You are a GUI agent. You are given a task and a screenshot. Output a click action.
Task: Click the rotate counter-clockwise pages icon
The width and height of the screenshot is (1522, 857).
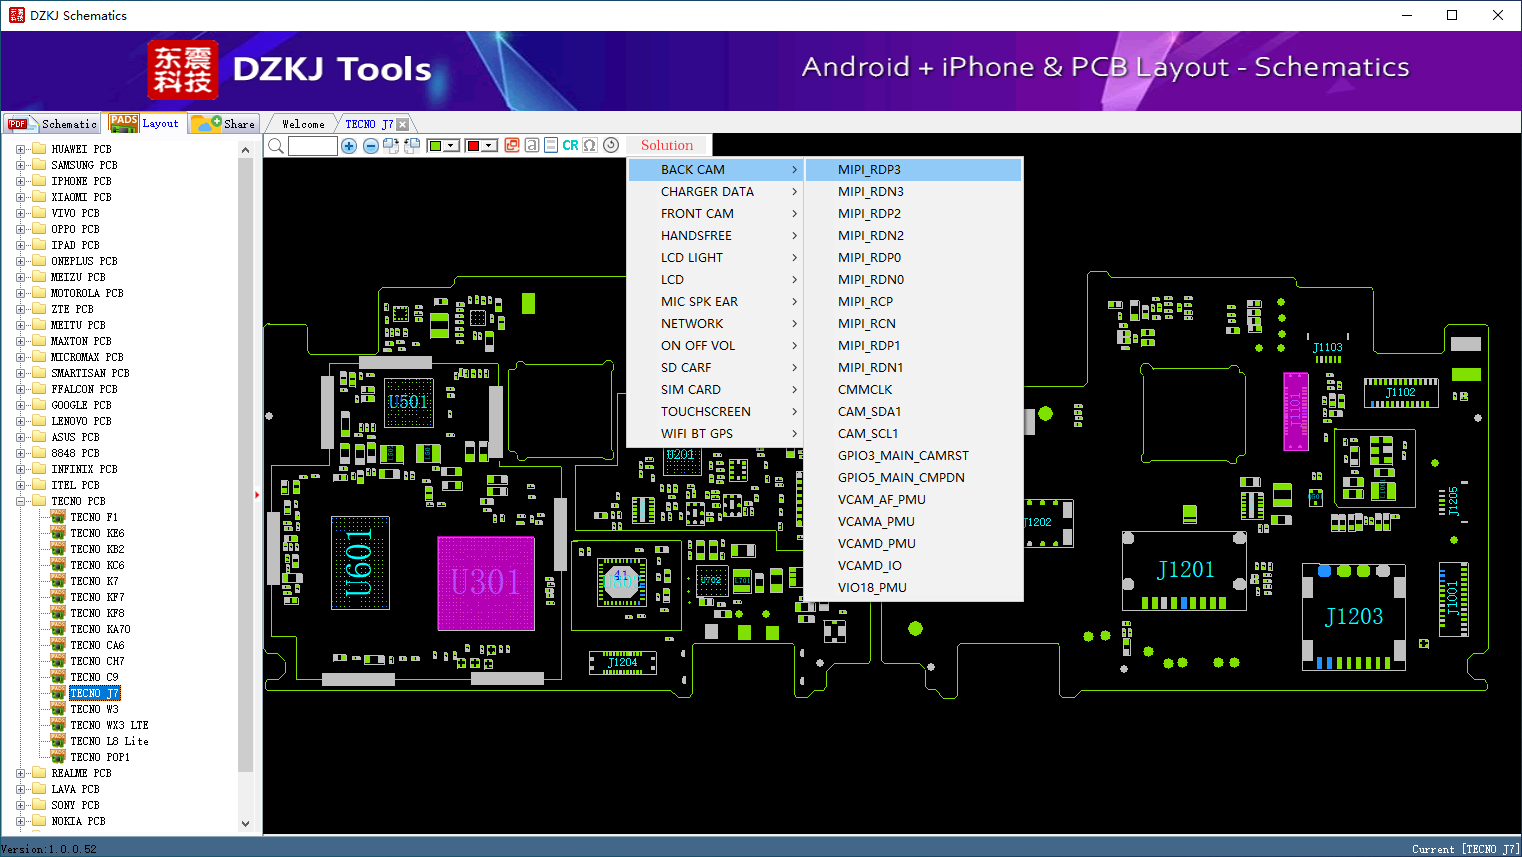click(x=411, y=146)
